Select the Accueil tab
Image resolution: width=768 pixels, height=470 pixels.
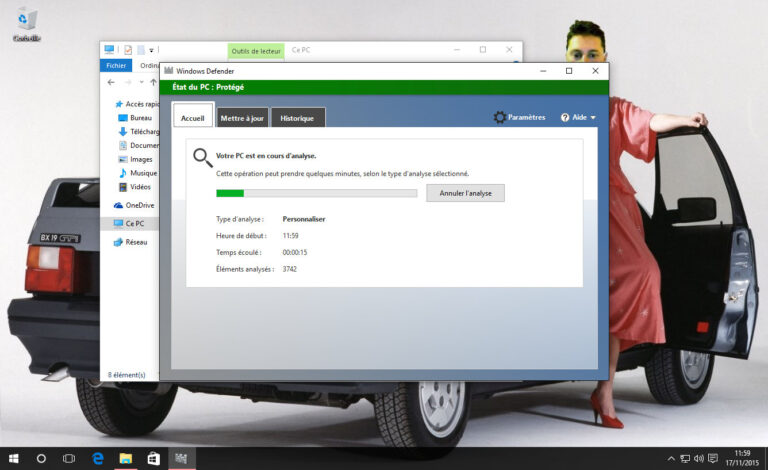tap(192, 118)
